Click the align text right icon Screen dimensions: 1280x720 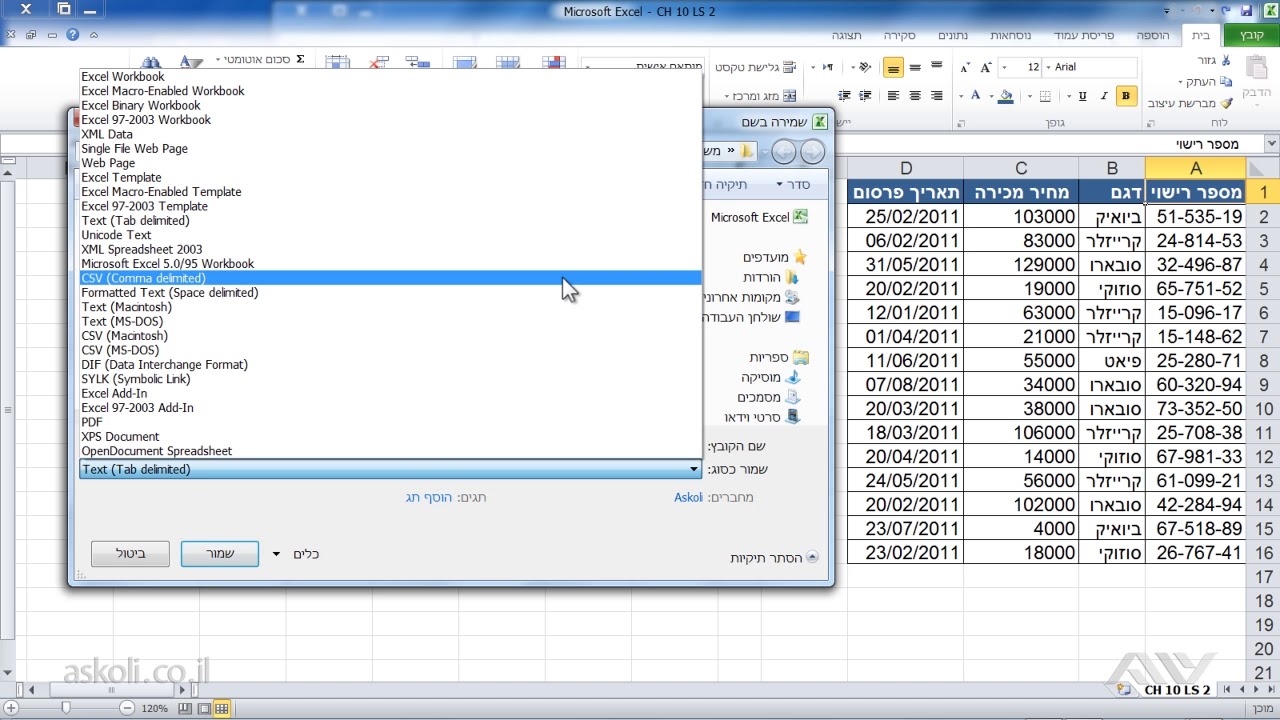937,96
